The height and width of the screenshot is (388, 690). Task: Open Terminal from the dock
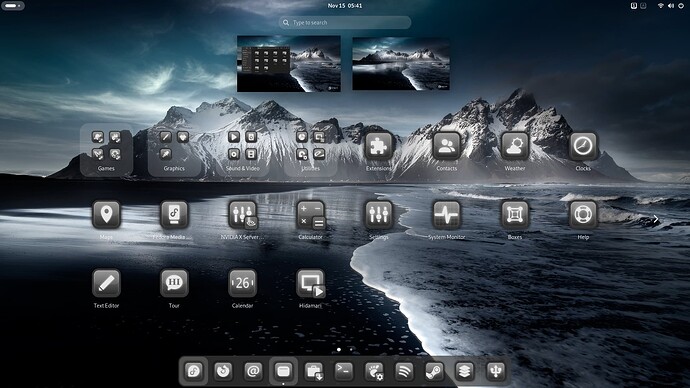[x=344, y=371]
